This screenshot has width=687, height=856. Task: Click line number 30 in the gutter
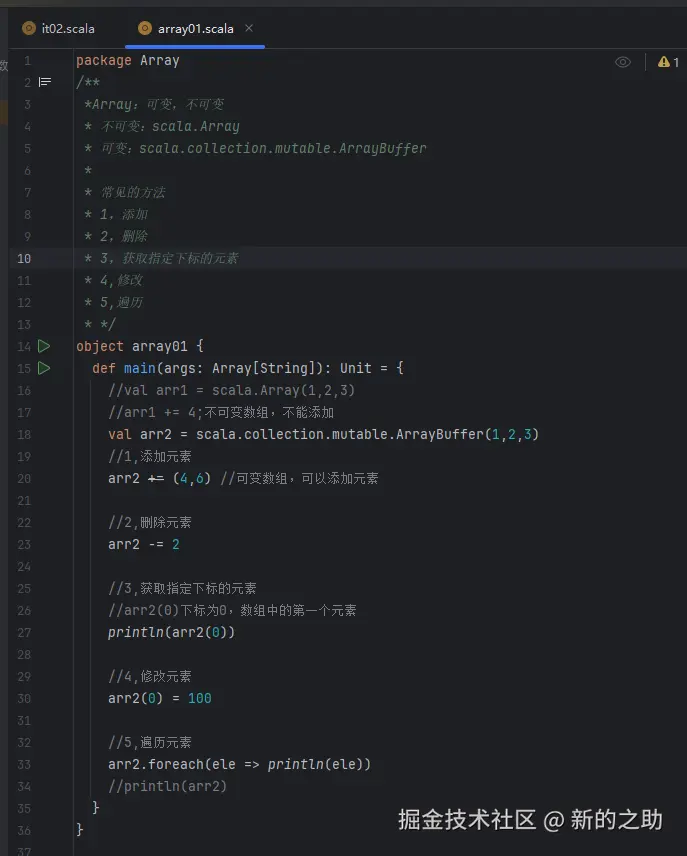tap(24, 698)
